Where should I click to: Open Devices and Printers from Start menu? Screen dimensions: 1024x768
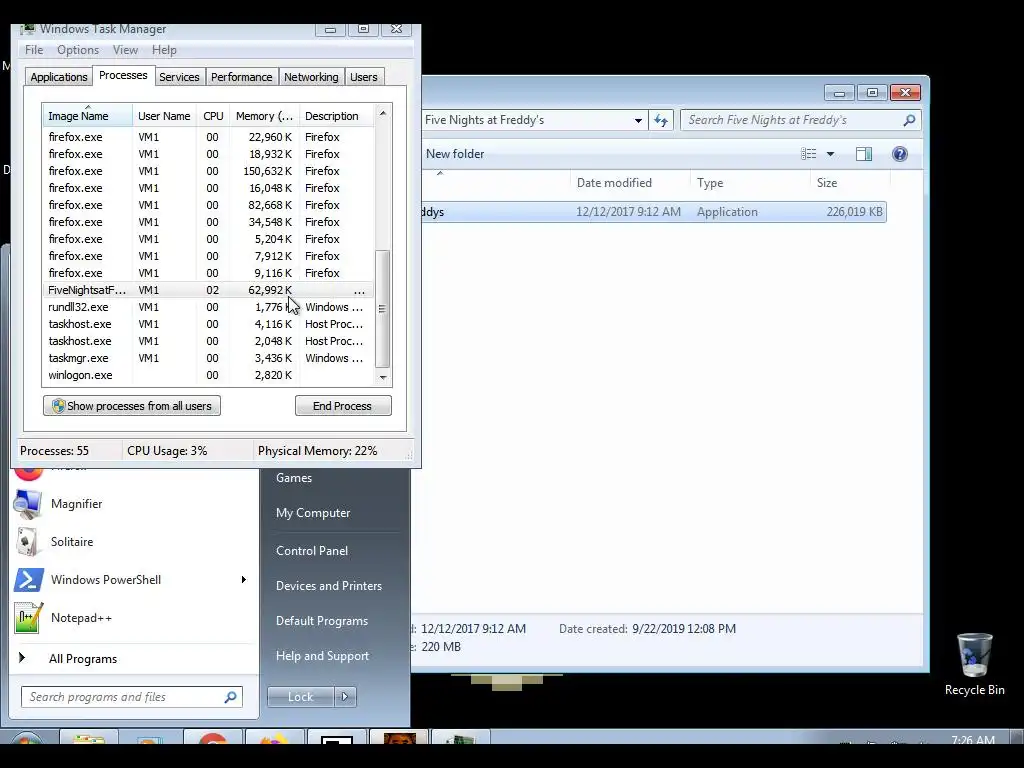(x=328, y=586)
